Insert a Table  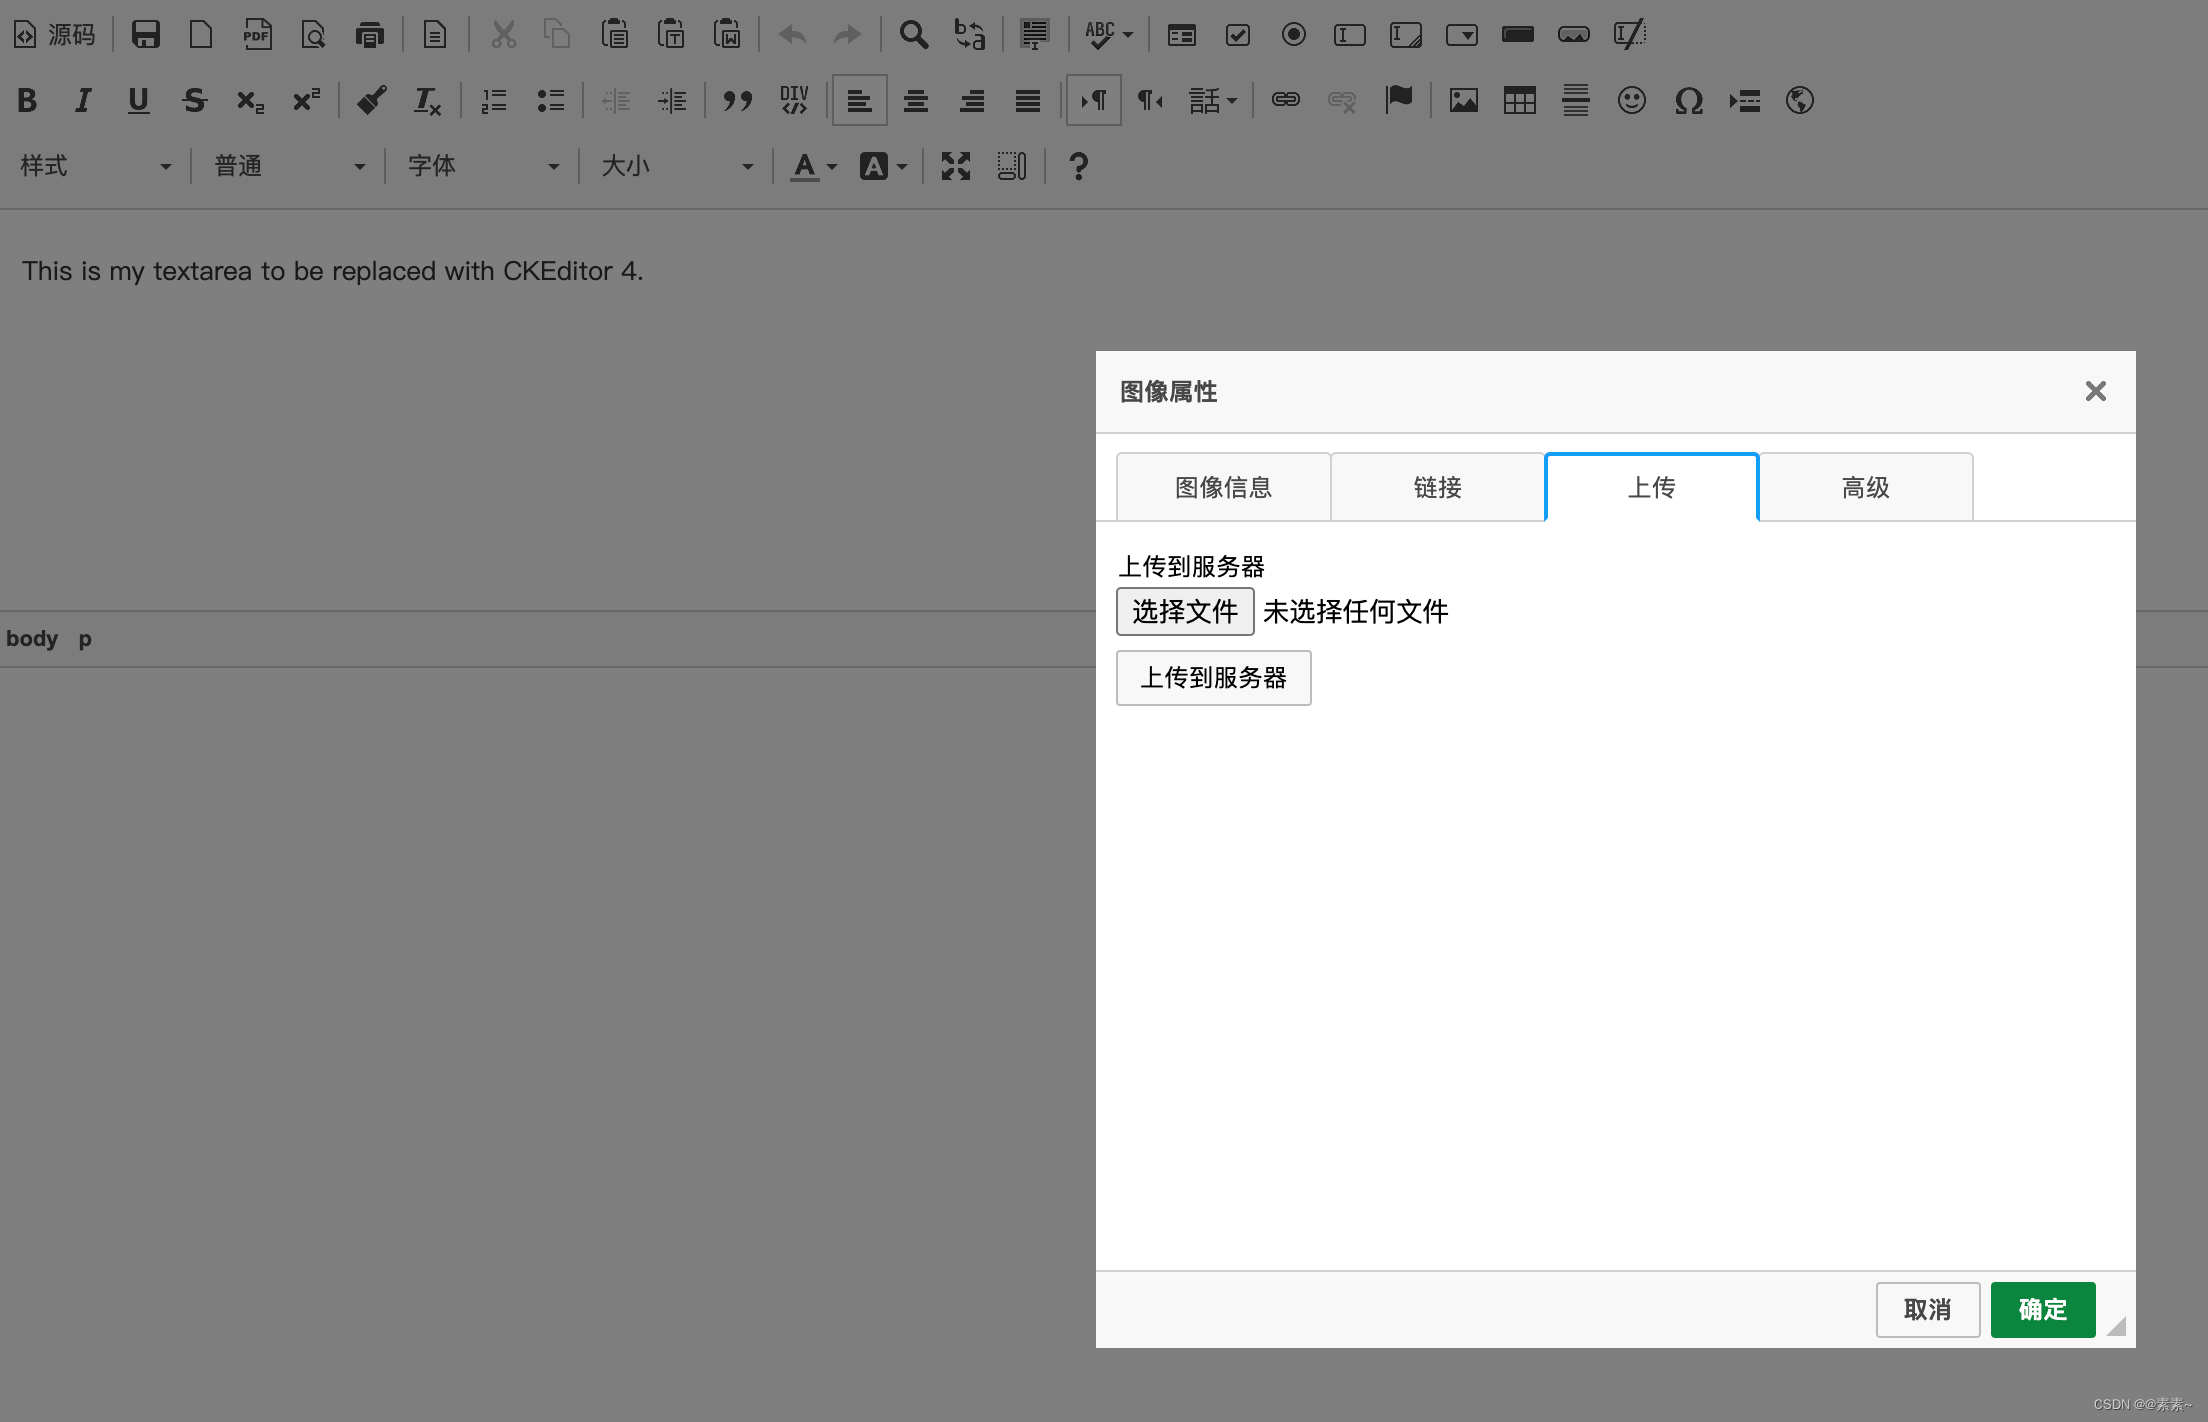(x=1520, y=100)
